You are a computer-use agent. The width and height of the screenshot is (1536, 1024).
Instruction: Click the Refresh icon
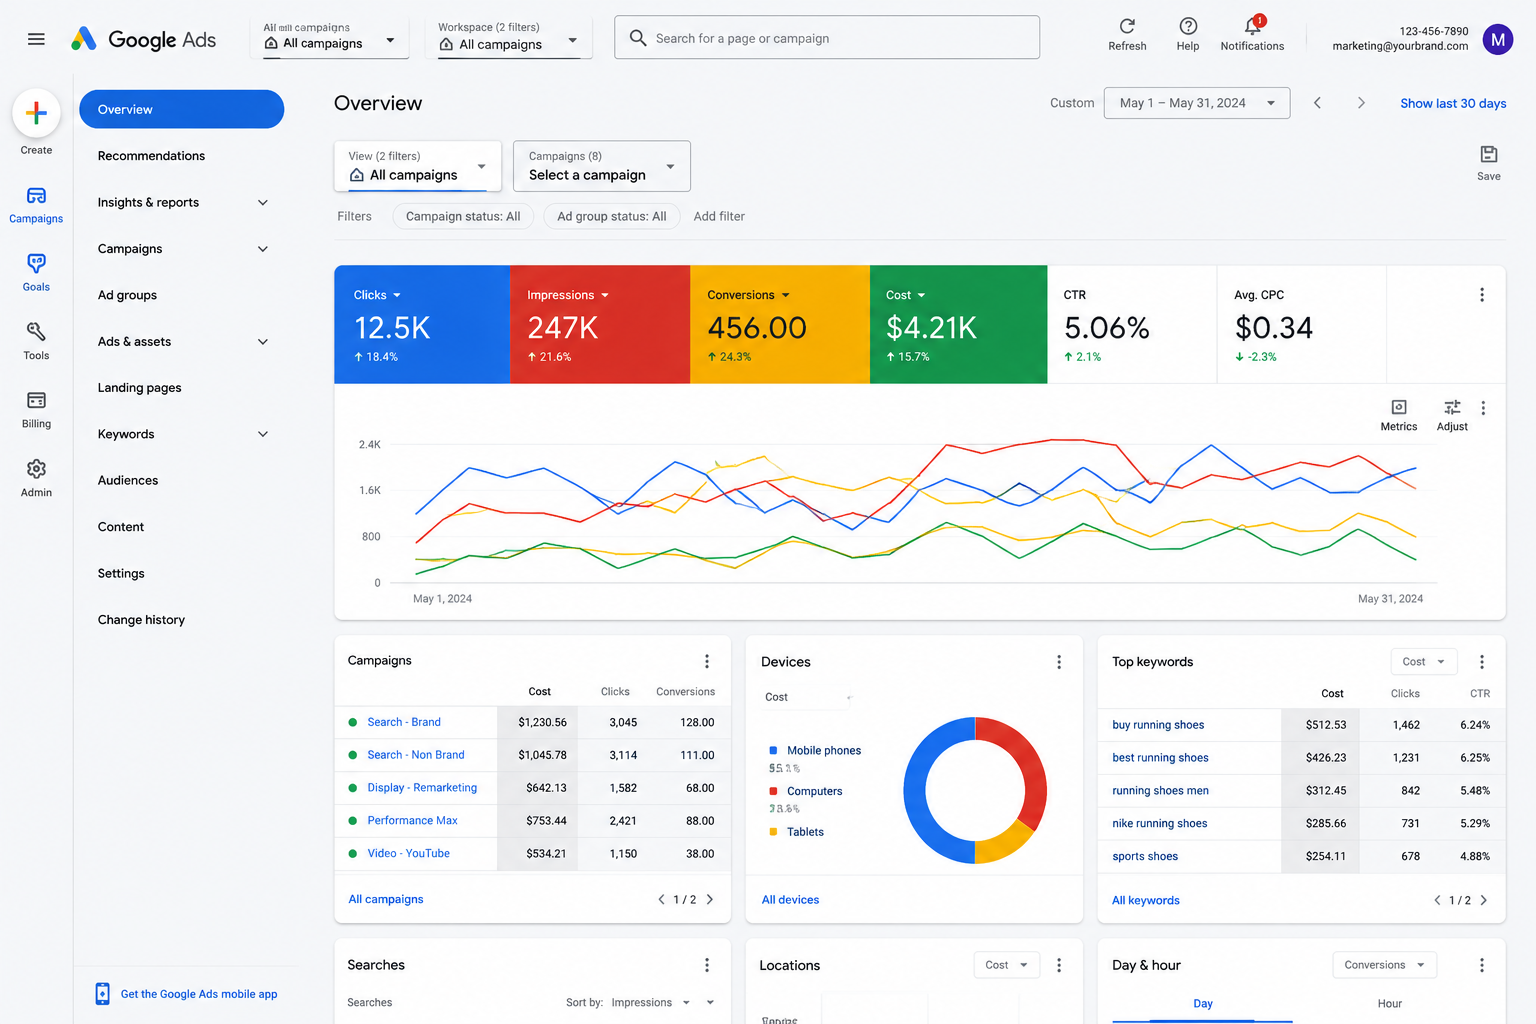(x=1127, y=27)
